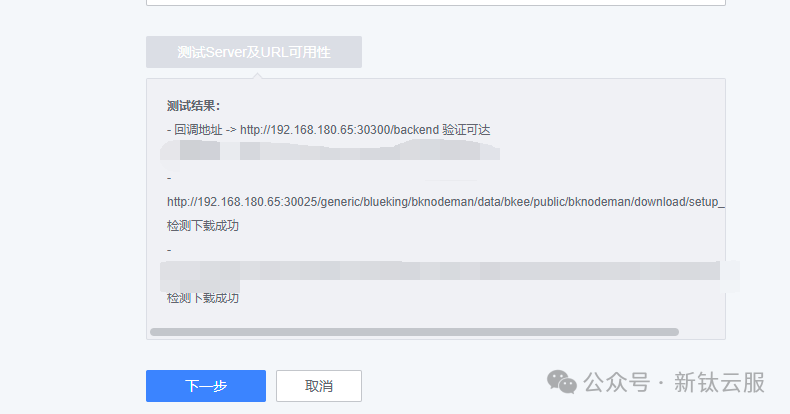Image resolution: width=790 pixels, height=414 pixels.
Task: Click the dash bullet above the blurred URL
Action: pos(169,250)
